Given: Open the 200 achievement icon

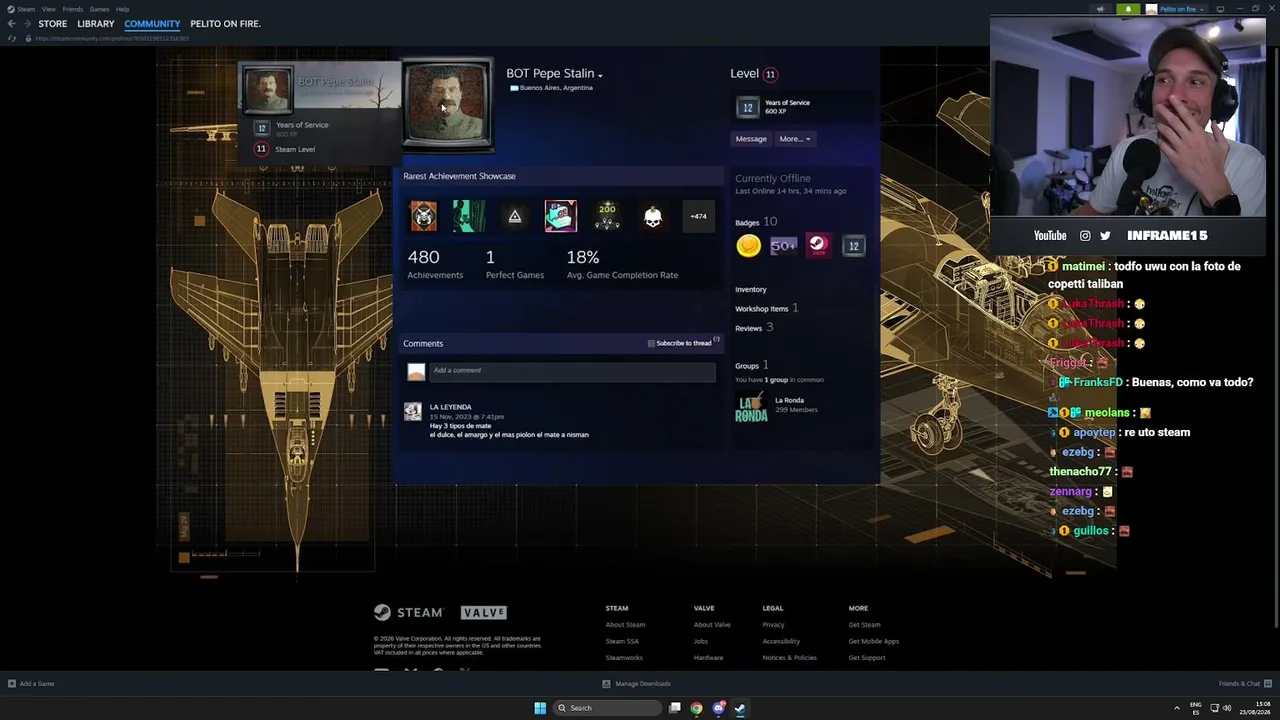Looking at the screenshot, I should [x=607, y=216].
